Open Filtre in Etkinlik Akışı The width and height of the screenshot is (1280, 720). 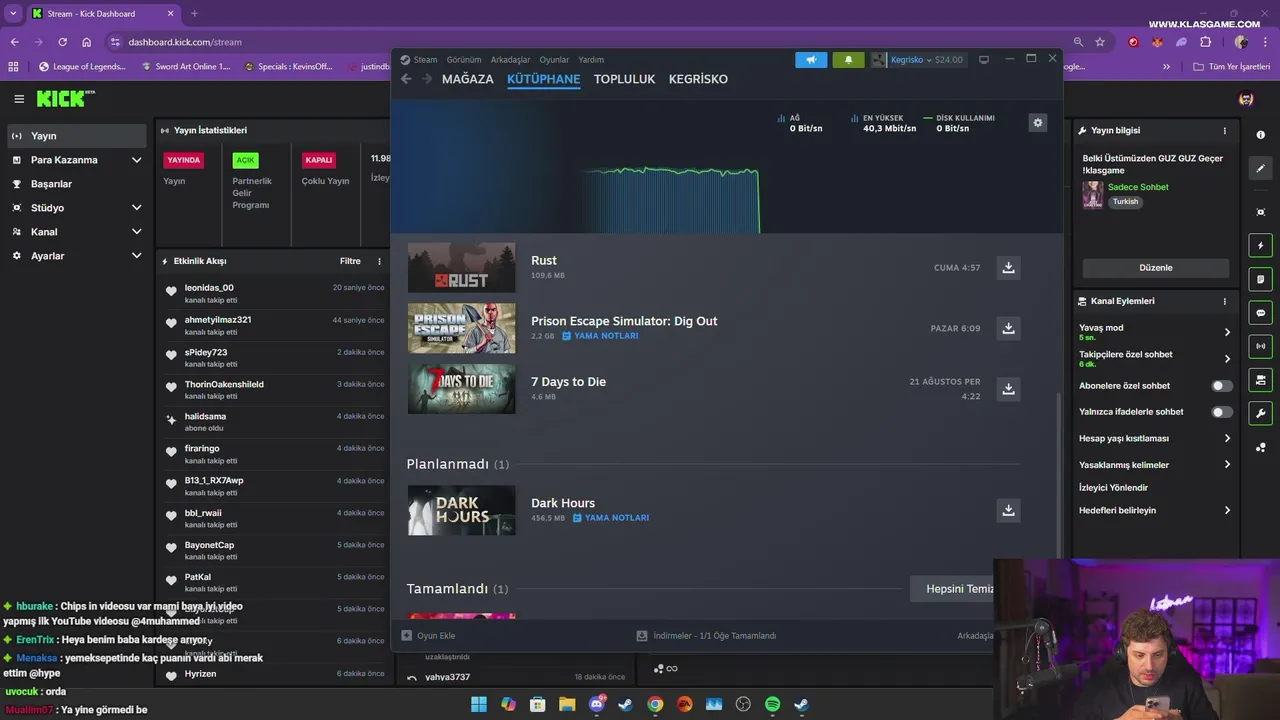coord(350,261)
